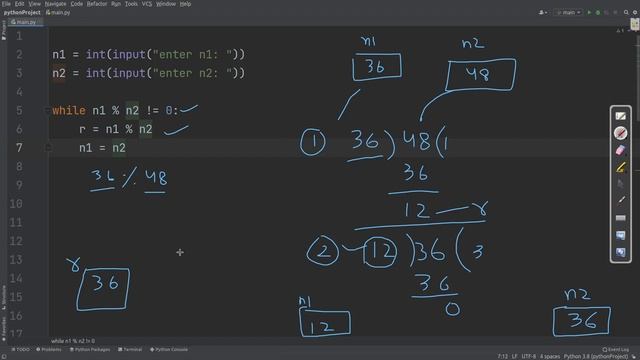Screen dimensions: 640x360
Task: Open the Refactor menu
Action: pos(97,4)
